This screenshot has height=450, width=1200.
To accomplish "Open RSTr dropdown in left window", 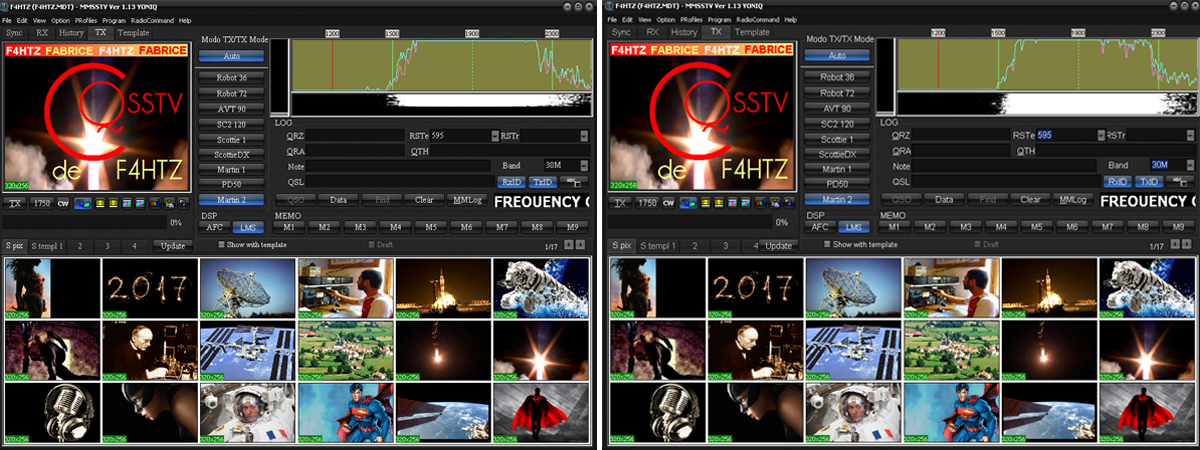I will (x=584, y=135).
